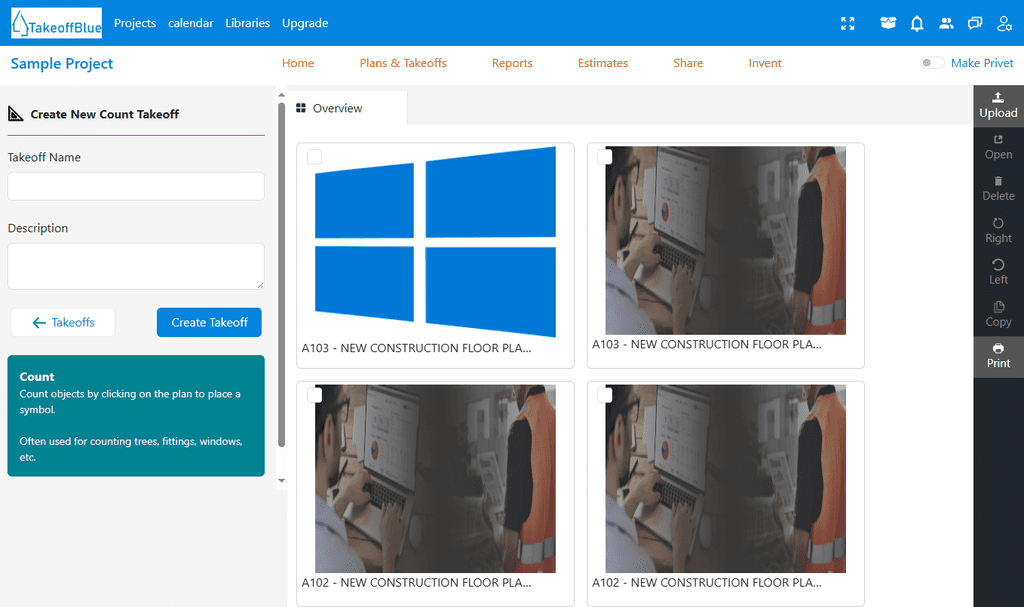Click the first A103 plan title text

coord(416,348)
